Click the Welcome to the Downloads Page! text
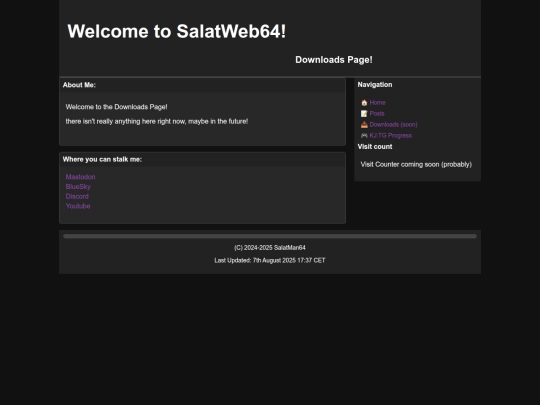 pyautogui.click(x=116, y=107)
